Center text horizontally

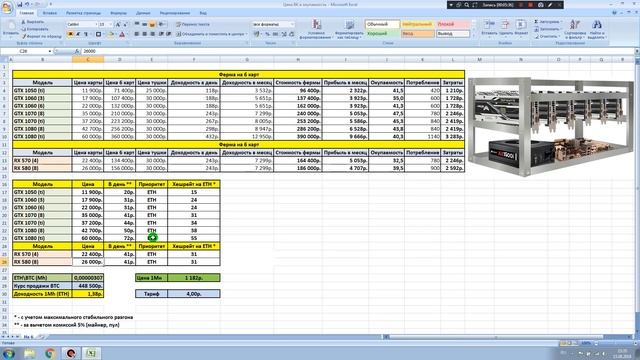[x=144, y=34]
